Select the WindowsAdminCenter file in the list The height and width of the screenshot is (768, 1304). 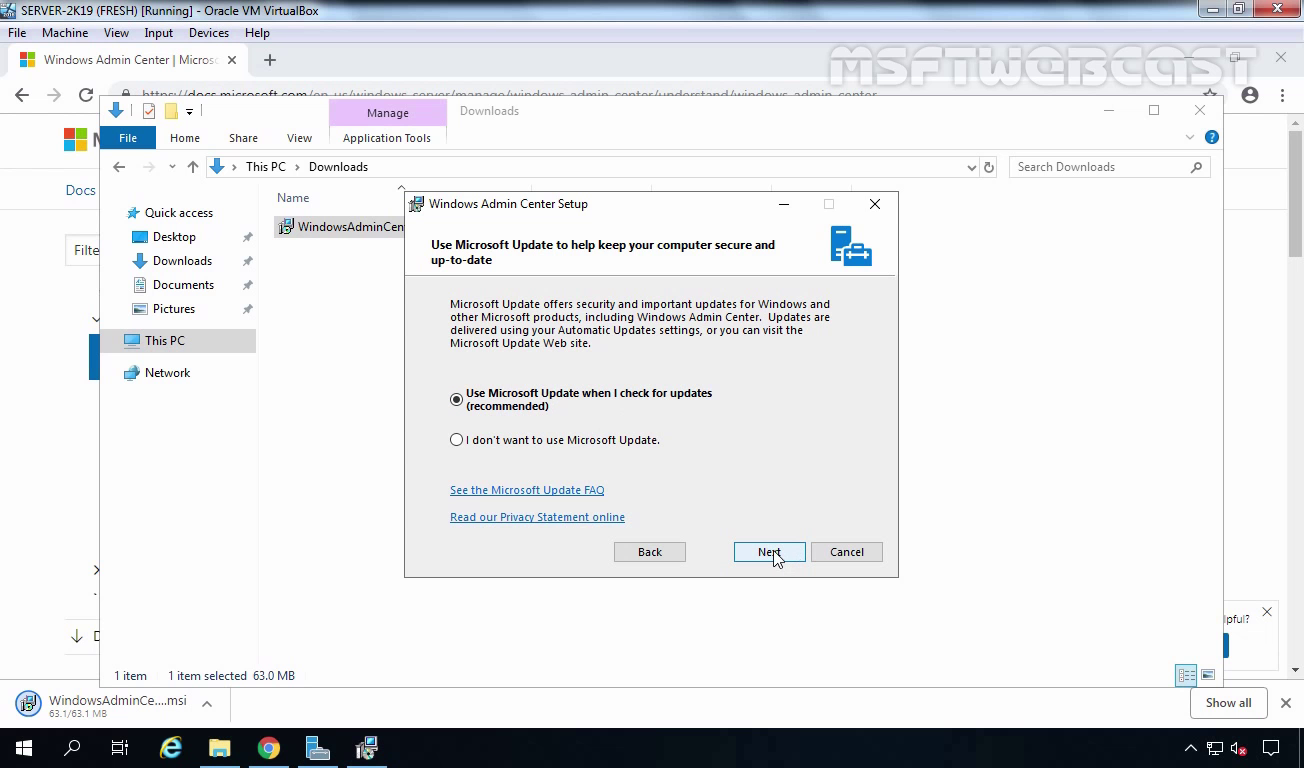[340, 227]
